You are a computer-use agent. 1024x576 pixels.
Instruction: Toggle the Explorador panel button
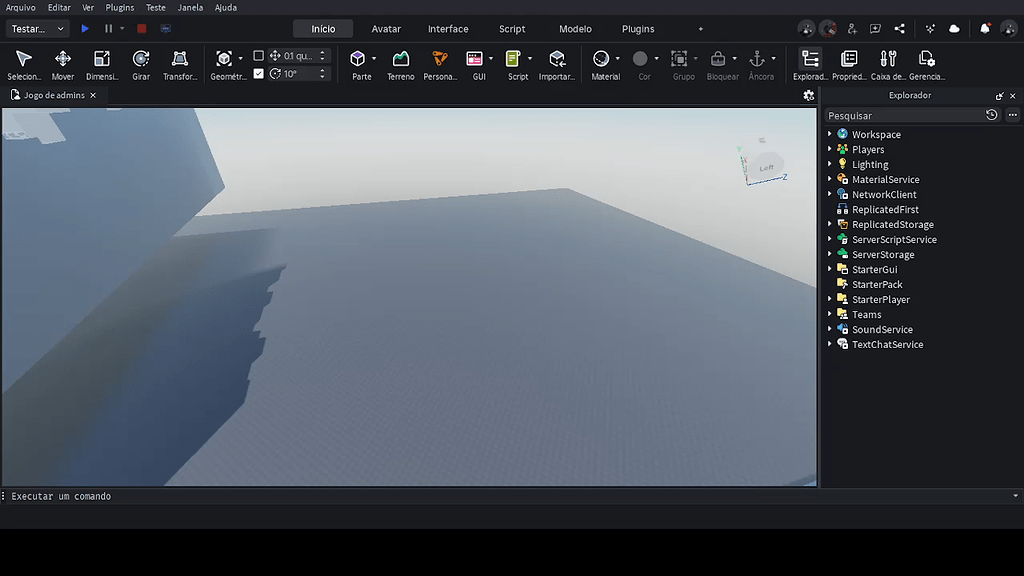pos(810,65)
